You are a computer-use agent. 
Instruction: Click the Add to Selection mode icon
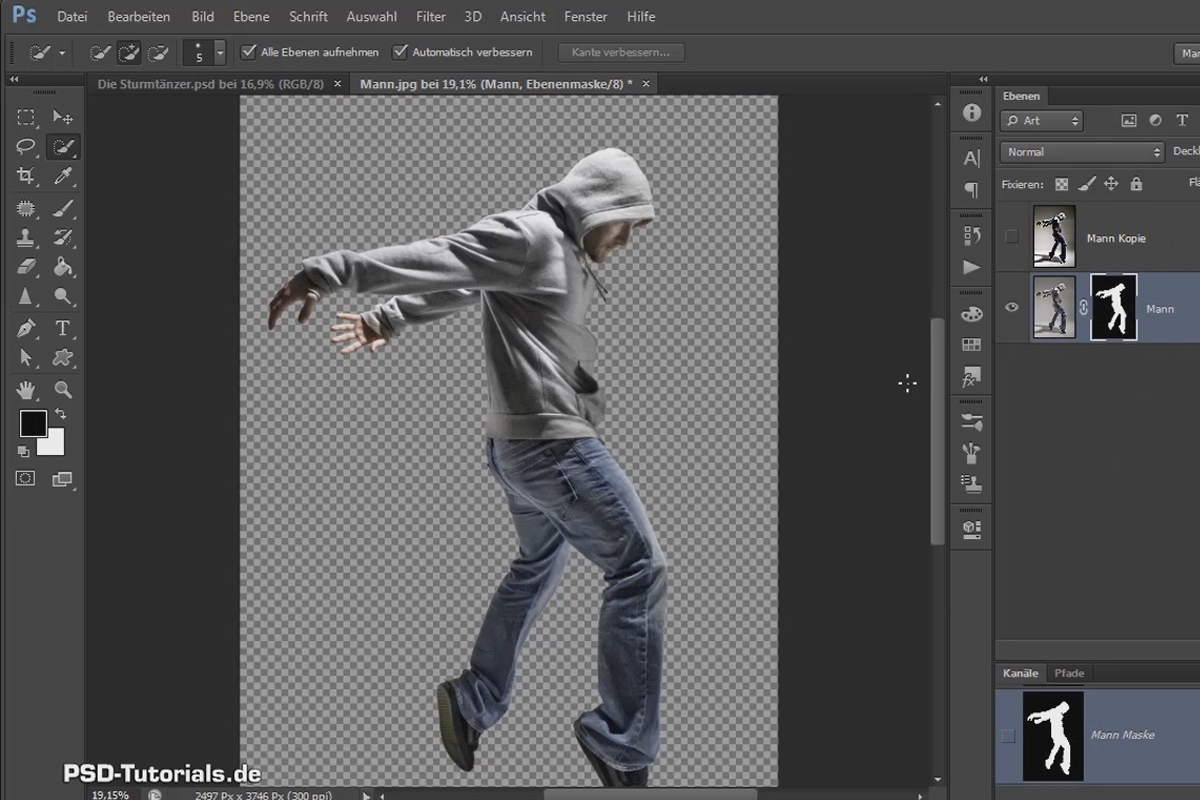tap(128, 52)
